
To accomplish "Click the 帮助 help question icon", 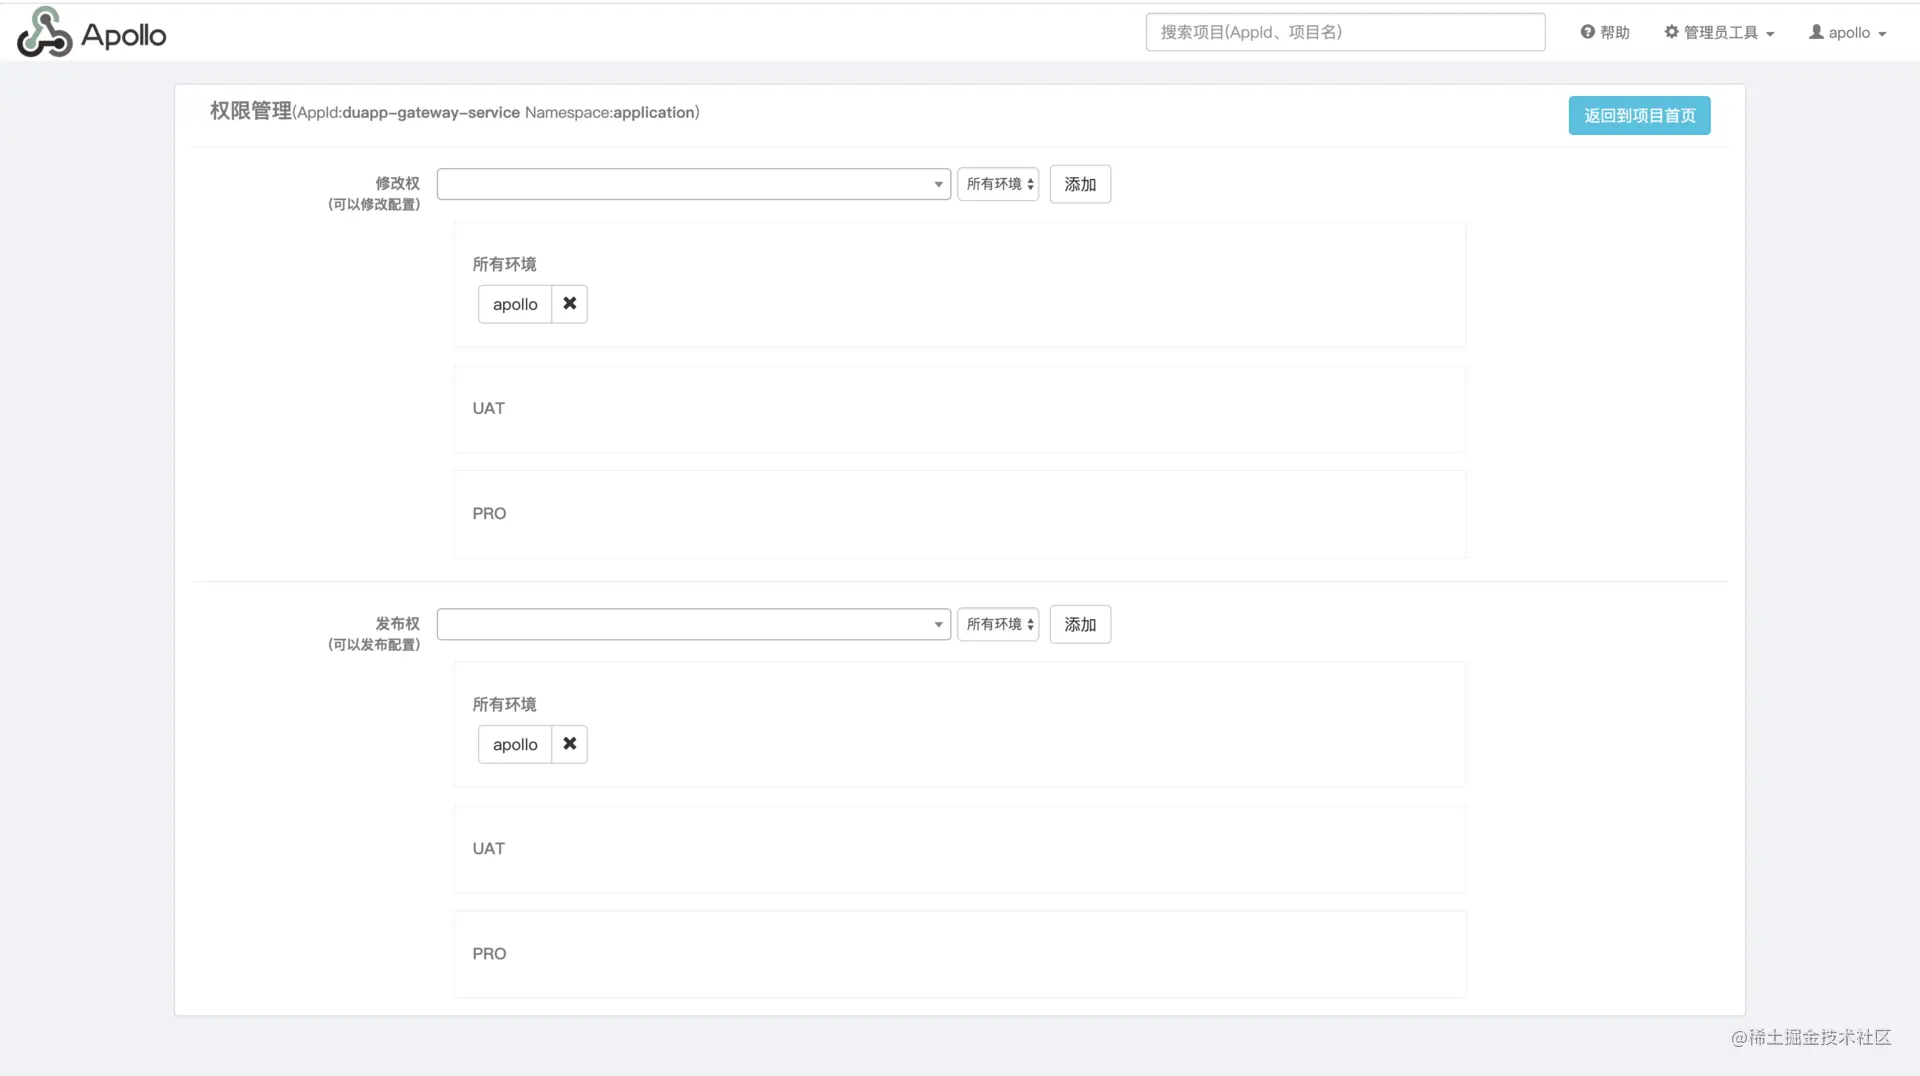I will coord(1587,32).
